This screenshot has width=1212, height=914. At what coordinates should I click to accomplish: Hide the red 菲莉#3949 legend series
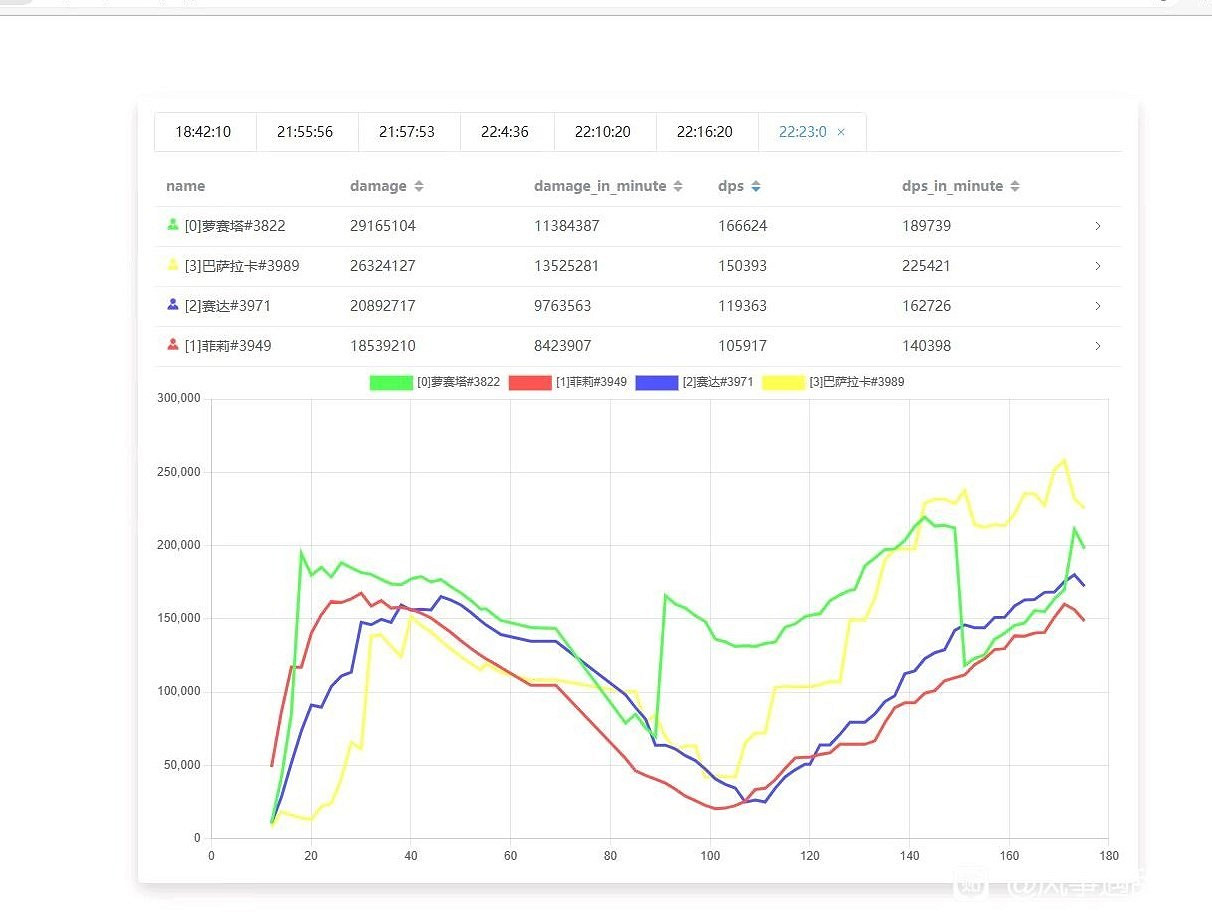(x=530, y=382)
